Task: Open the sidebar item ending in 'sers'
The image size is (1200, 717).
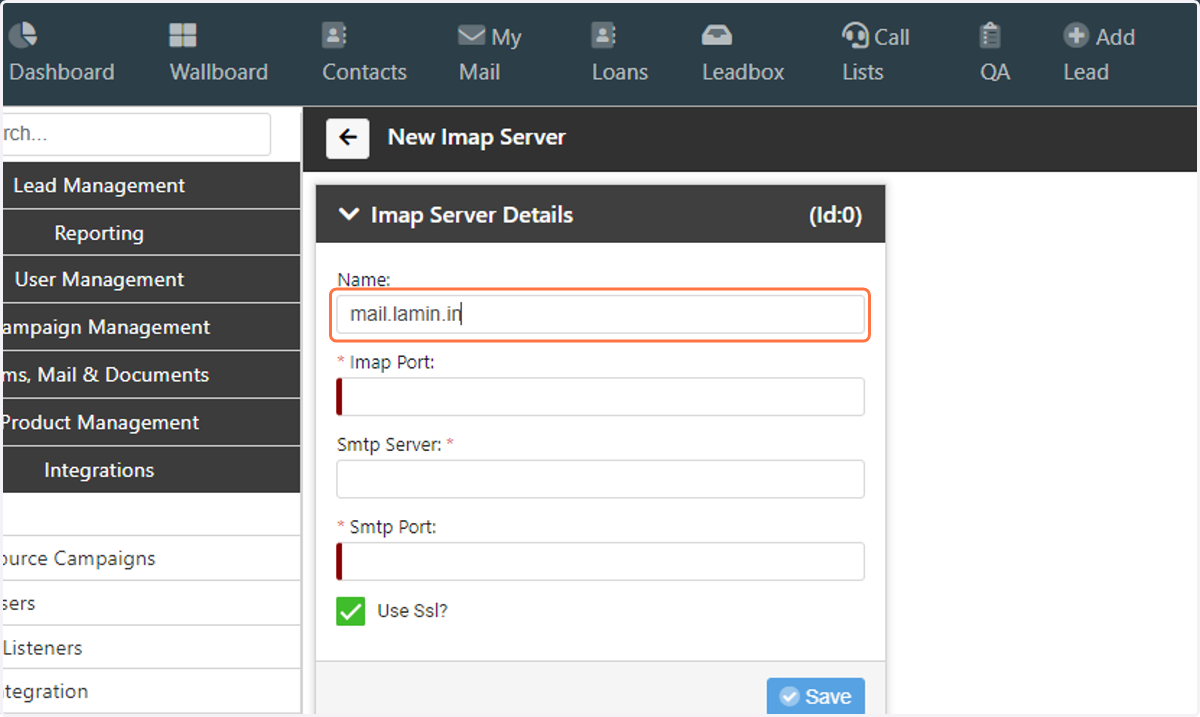Action: point(150,603)
